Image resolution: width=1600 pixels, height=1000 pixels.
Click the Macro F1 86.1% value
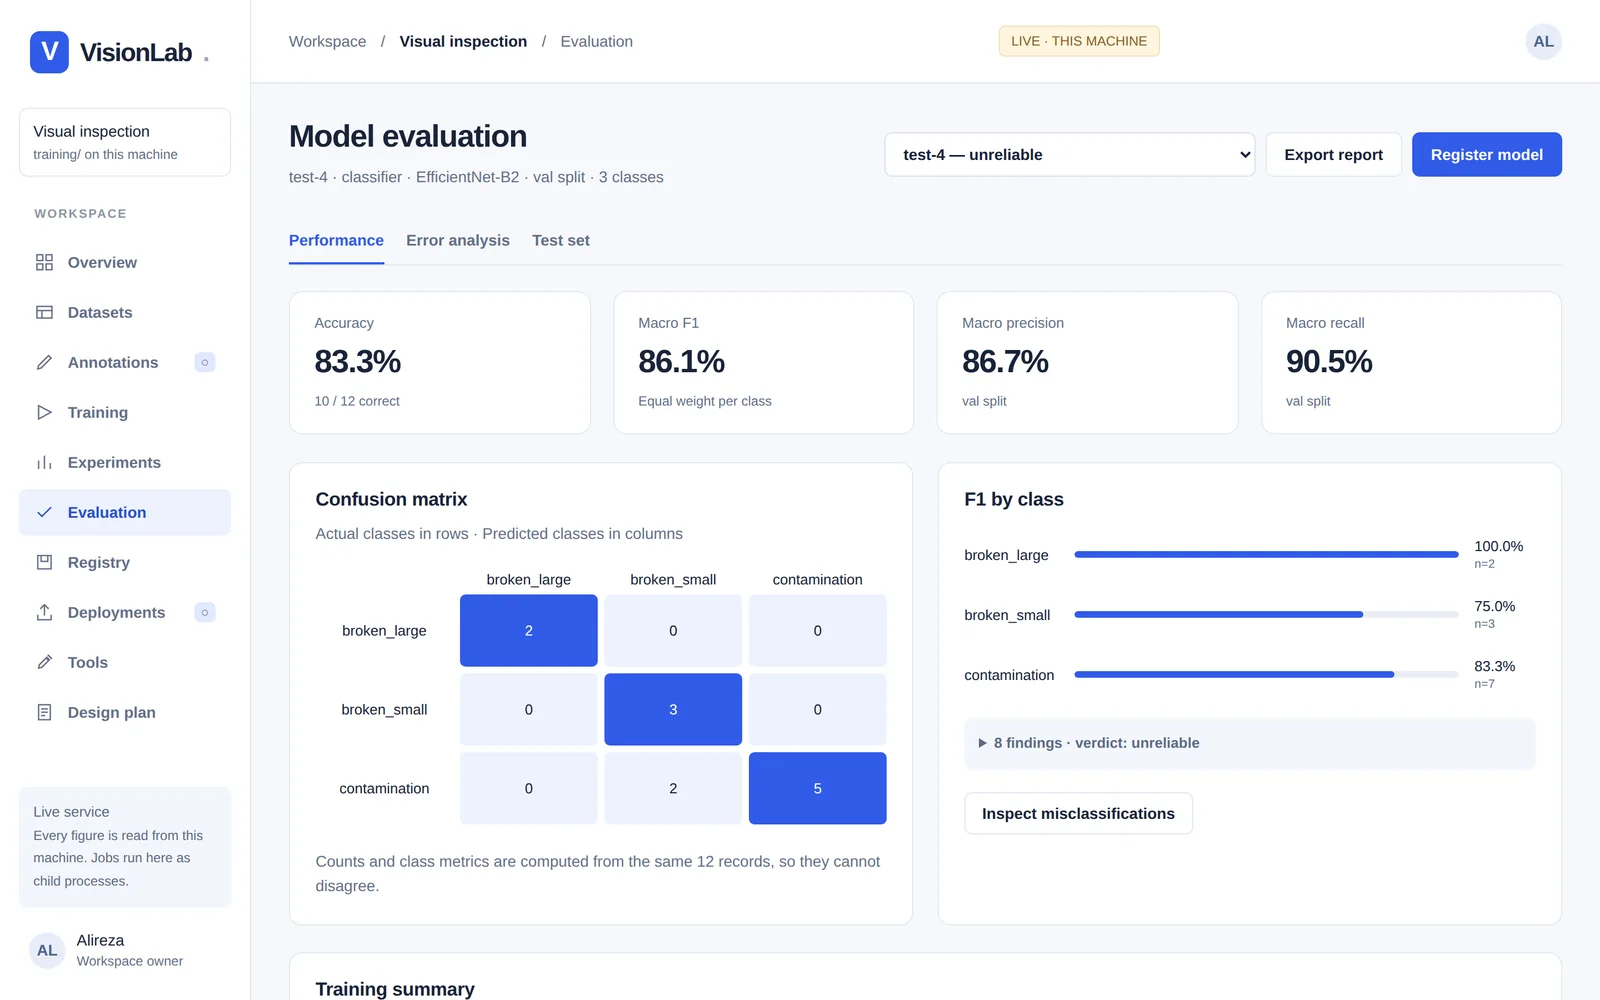coord(681,361)
